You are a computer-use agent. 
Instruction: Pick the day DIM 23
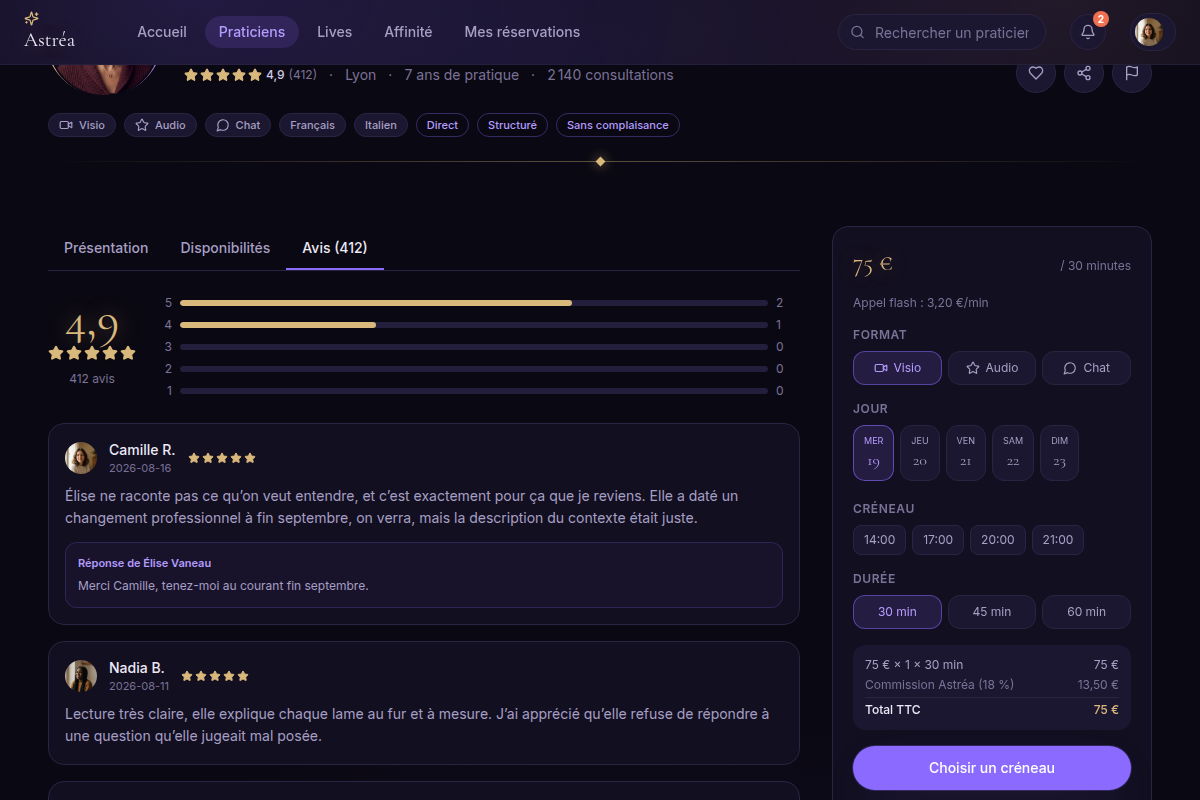point(1059,453)
